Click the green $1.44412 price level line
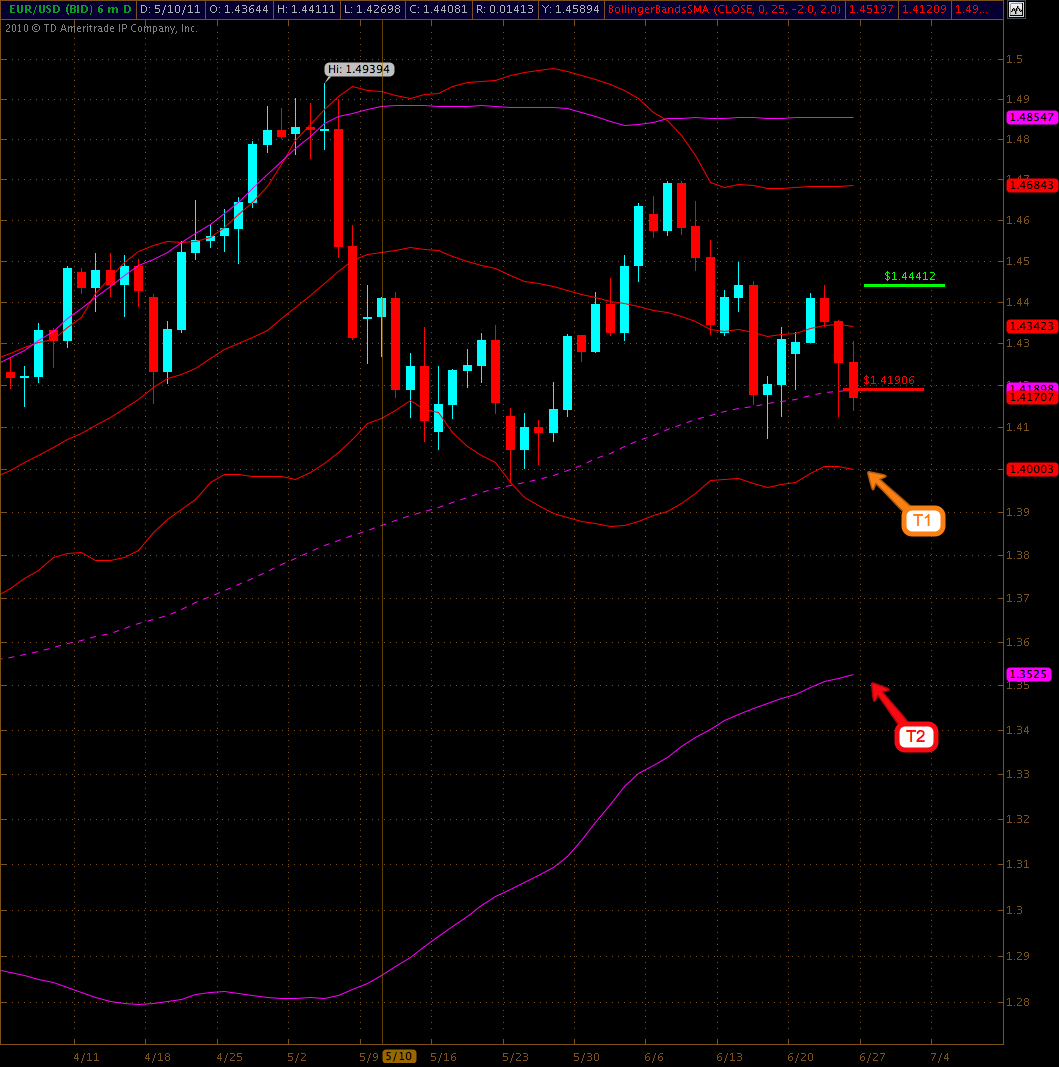The image size is (1059, 1067). click(x=904, y=285)
